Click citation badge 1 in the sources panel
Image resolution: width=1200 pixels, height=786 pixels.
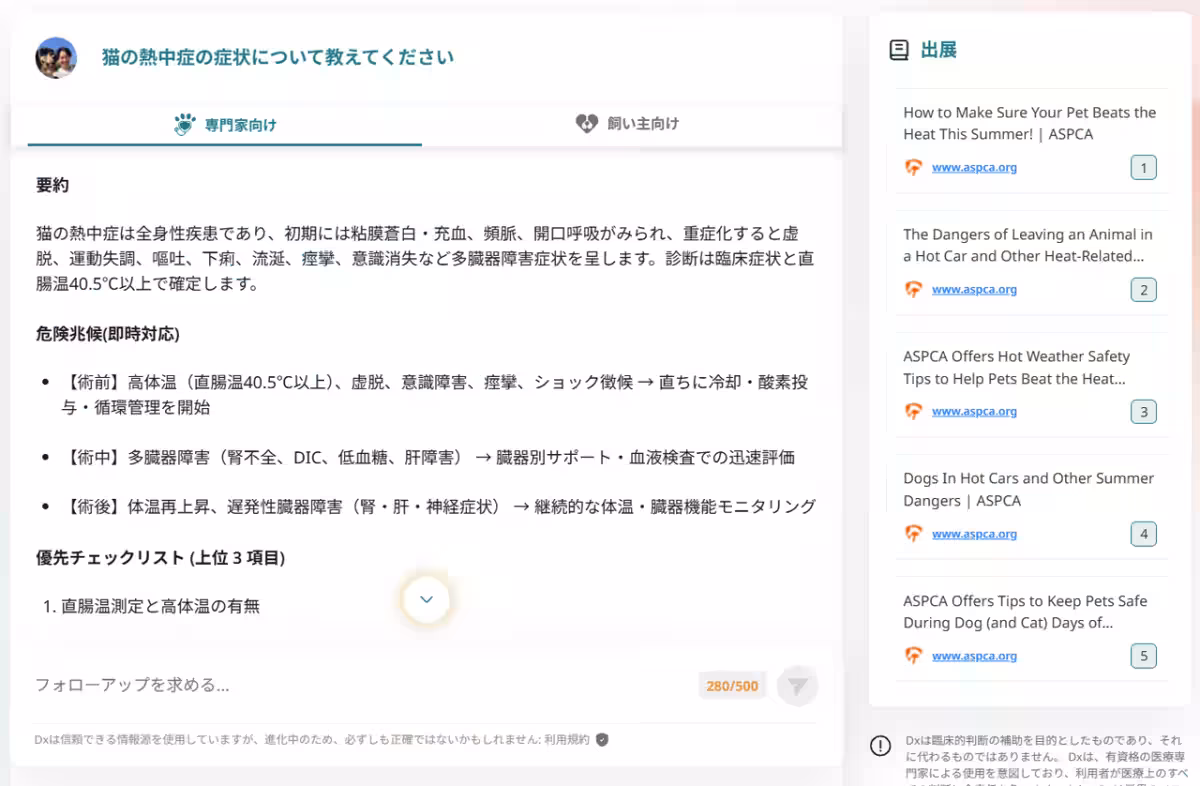tap(1143, 167)
